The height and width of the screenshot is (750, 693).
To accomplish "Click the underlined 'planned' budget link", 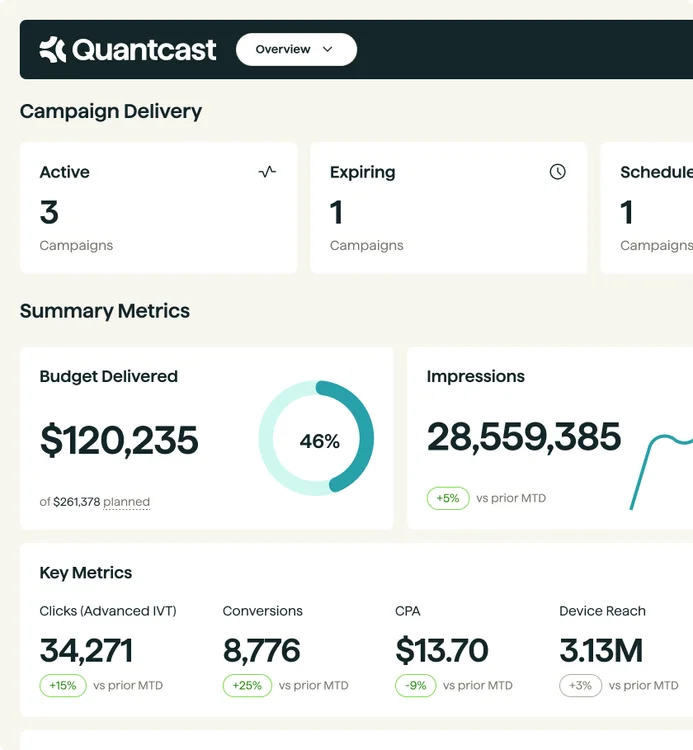I will coord(126,502).
